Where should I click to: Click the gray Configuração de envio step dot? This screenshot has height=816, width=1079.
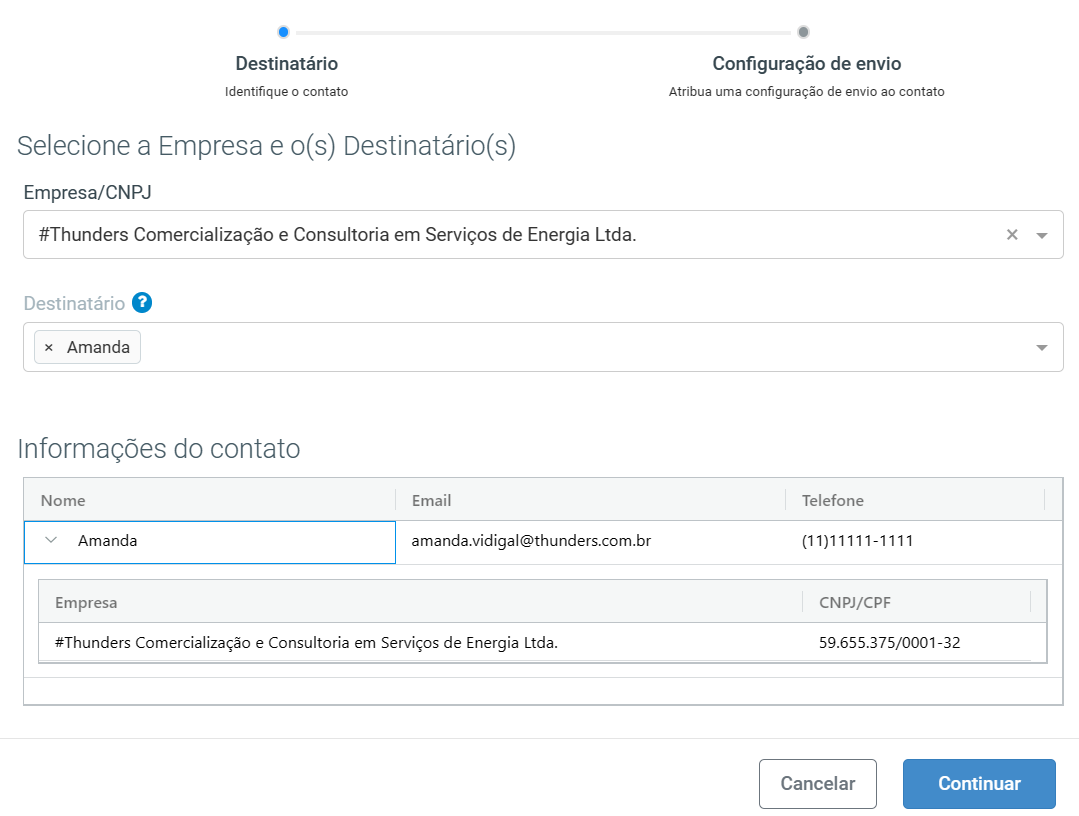pos(803,31)
